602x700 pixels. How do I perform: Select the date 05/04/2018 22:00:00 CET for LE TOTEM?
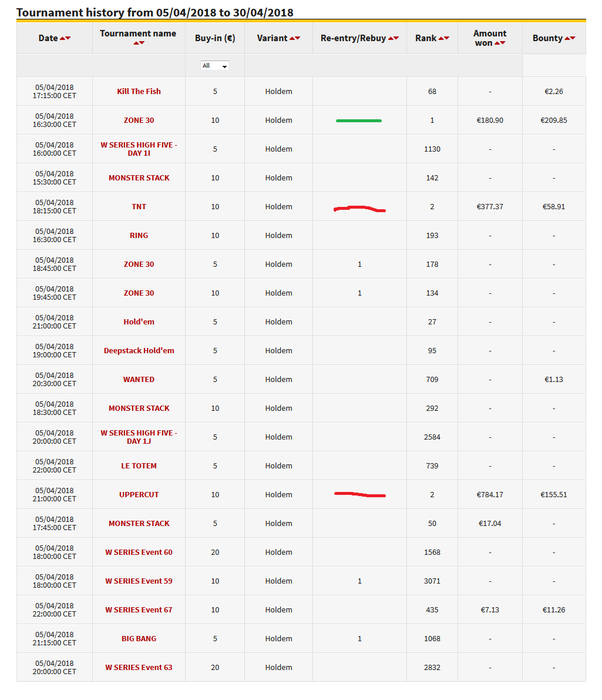pyautogui.click(x=54, y=466)
